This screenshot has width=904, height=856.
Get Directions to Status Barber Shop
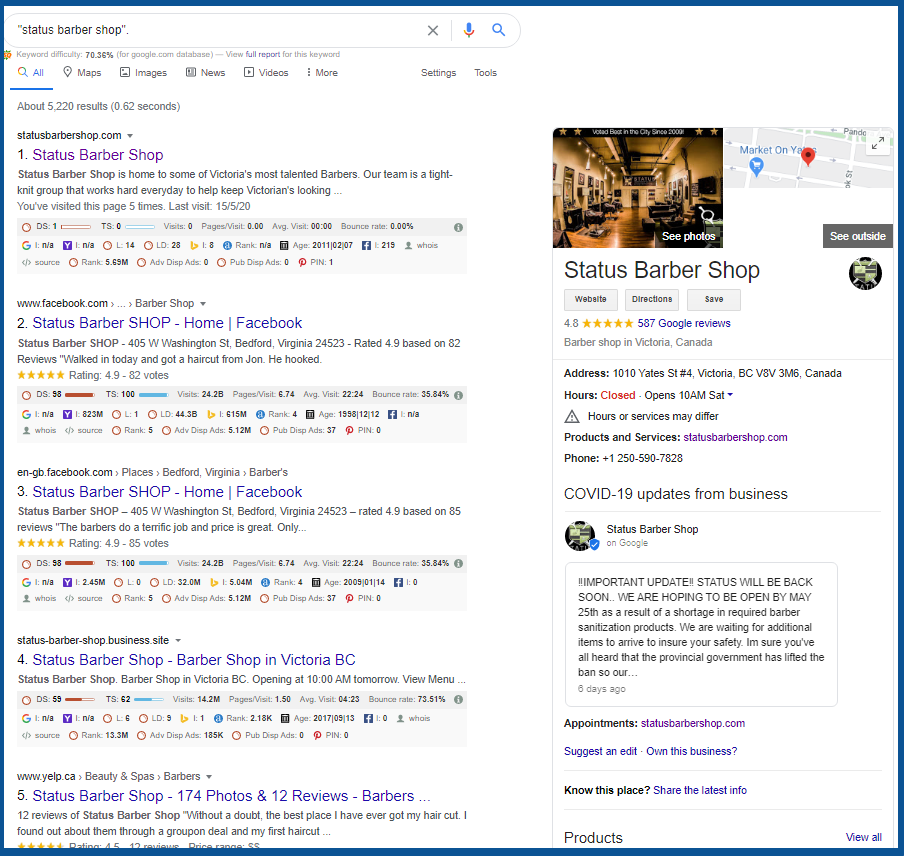click(x=652, y=300)
